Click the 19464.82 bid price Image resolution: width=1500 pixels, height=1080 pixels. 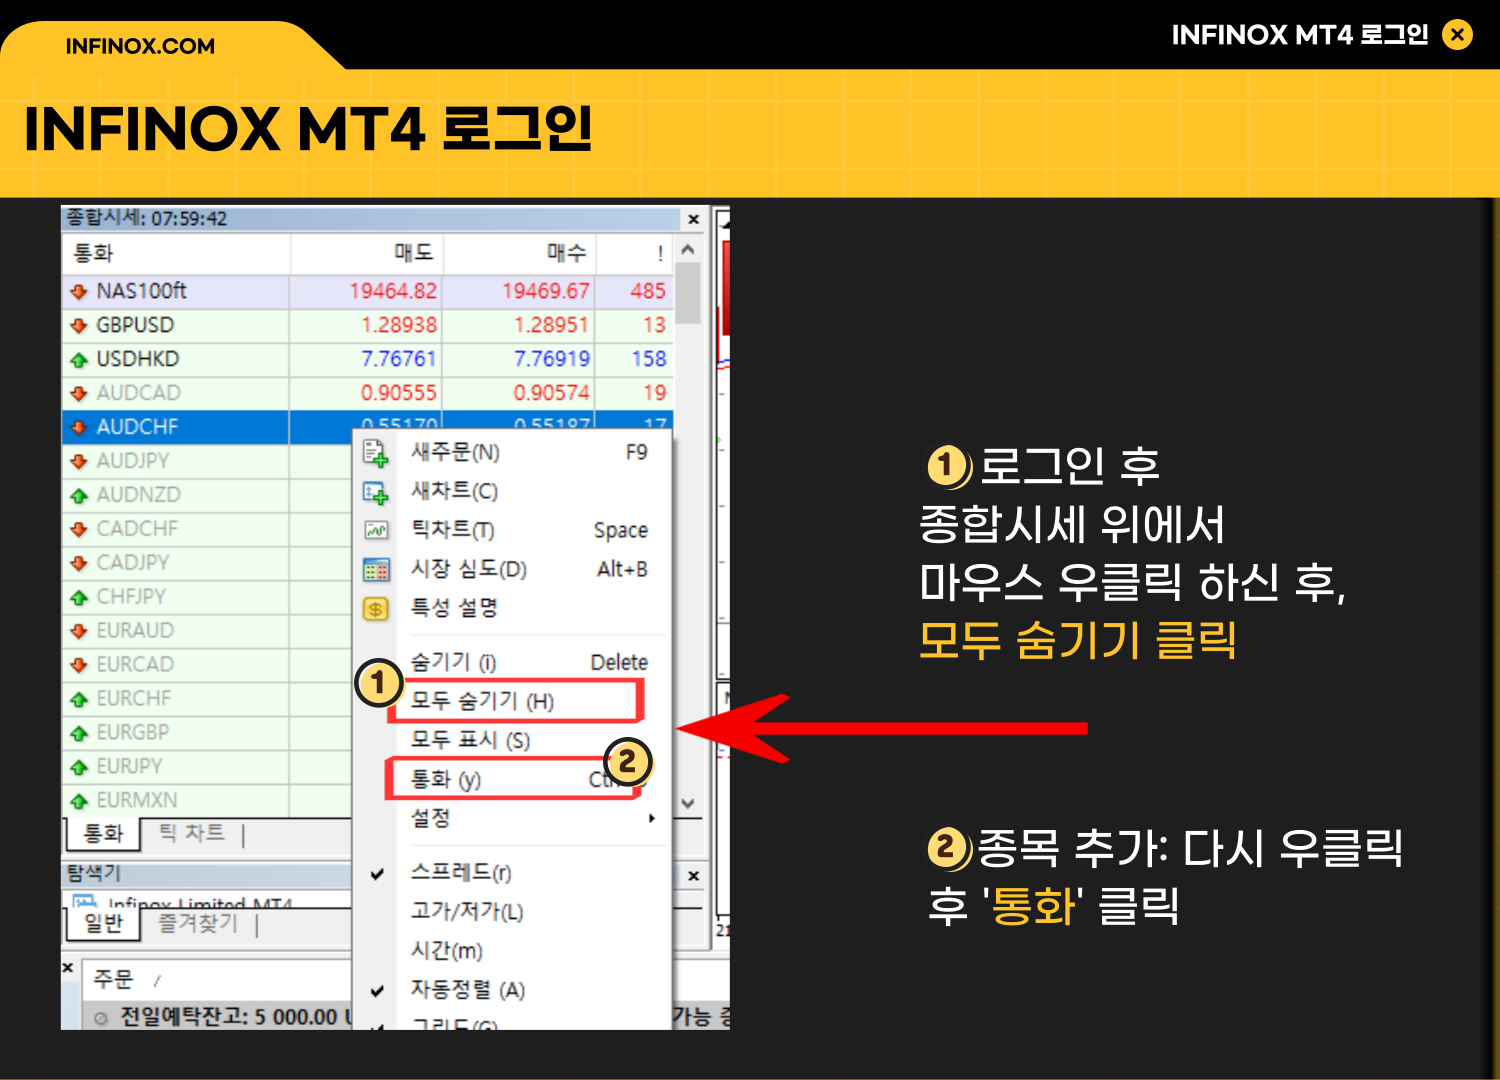click(393, 292)
